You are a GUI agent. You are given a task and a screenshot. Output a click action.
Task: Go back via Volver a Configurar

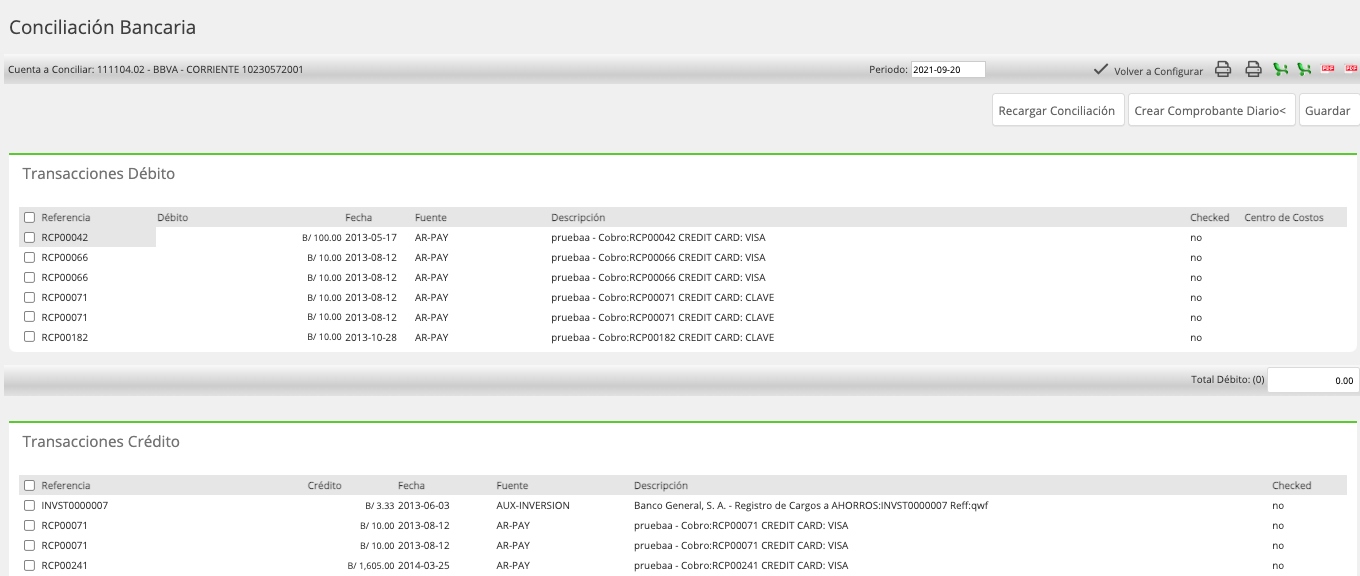pos(1148,70)
